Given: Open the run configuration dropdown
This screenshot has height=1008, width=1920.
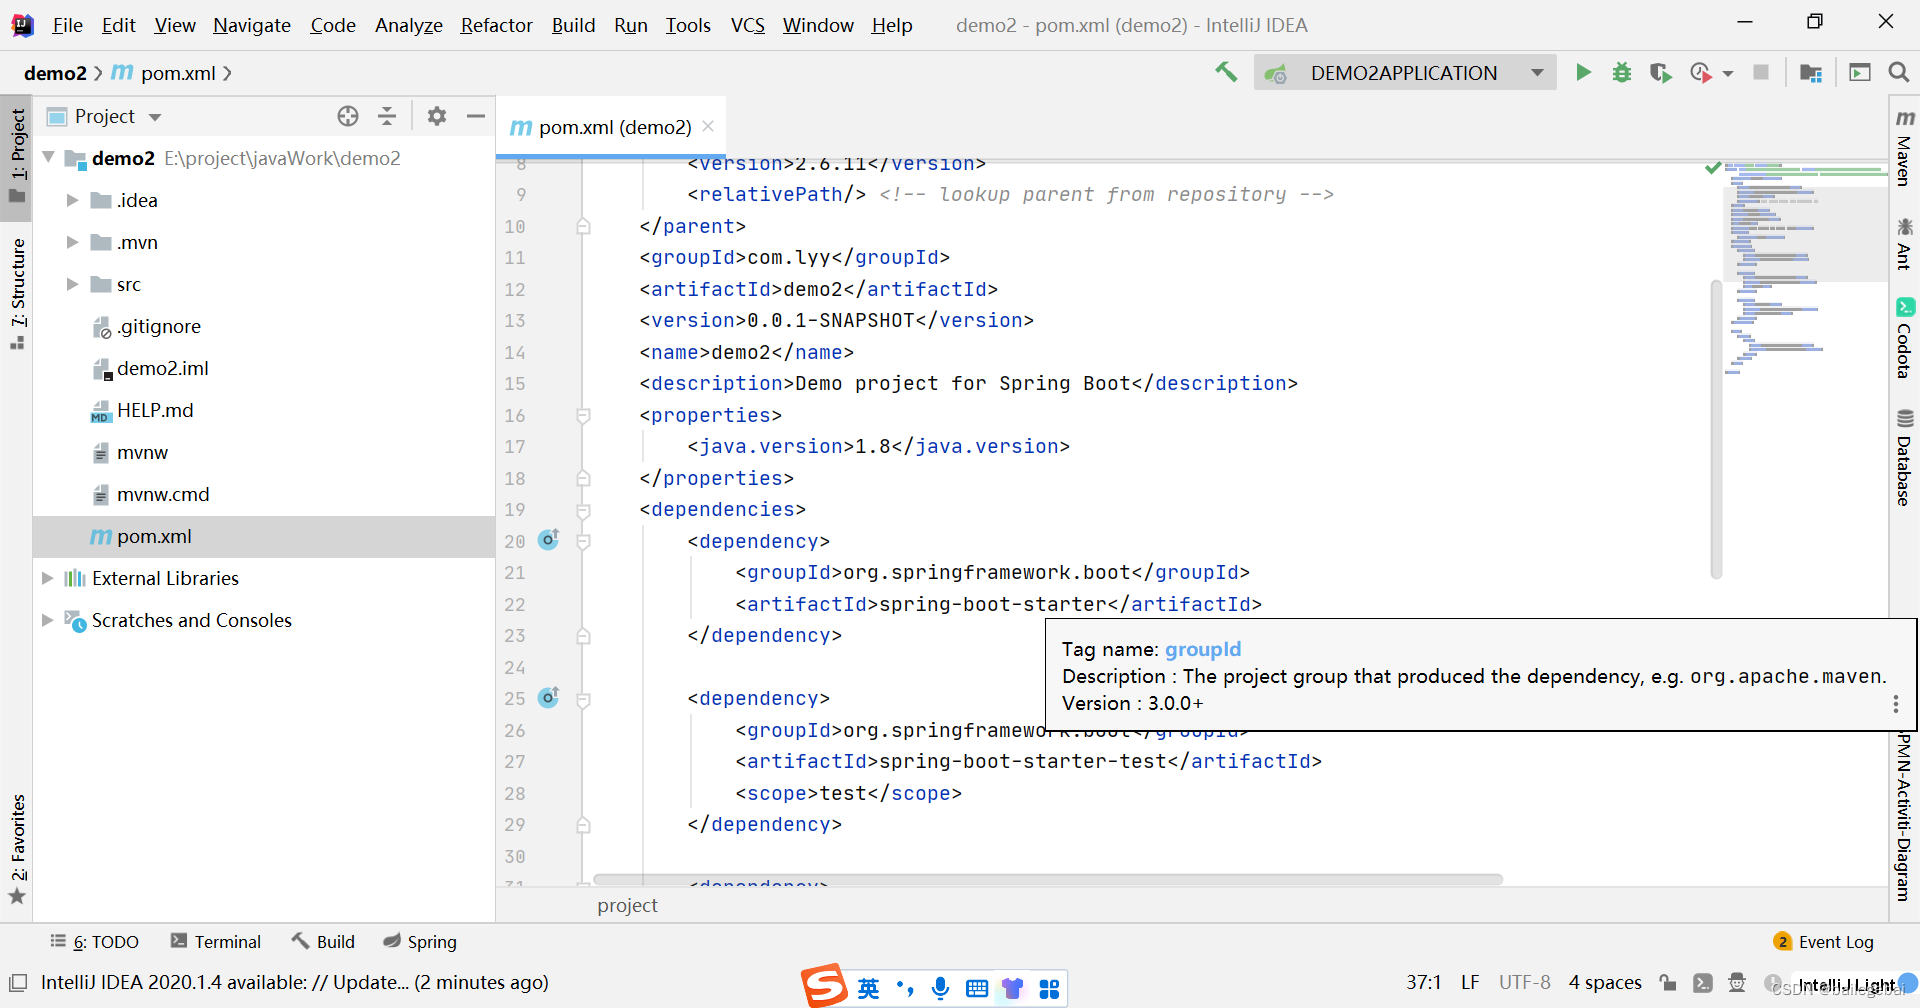Looking at the screenshot, I should point(1405,72).
